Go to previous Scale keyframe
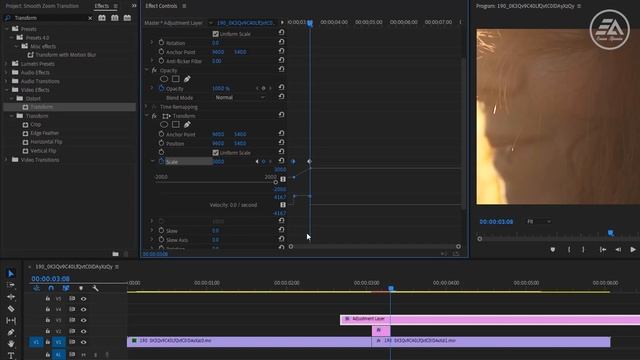 click(x=257, y=162)
